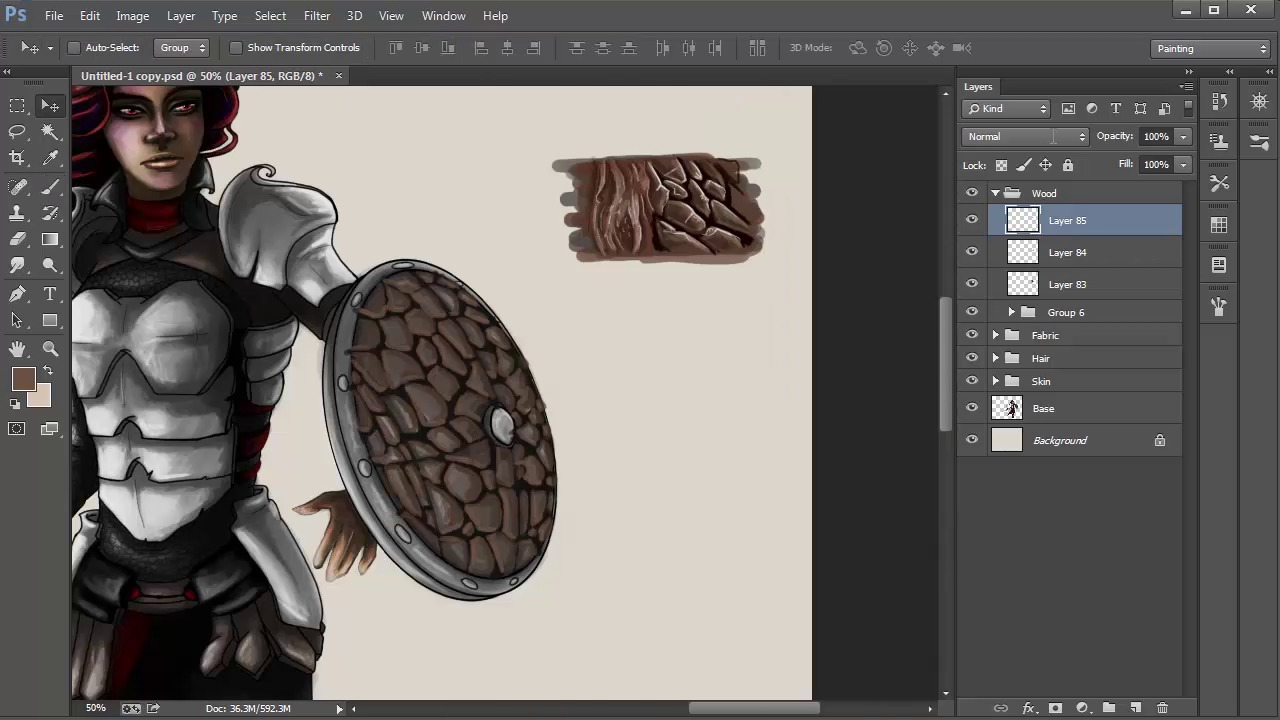Open the Image menu

coord(132,16)
